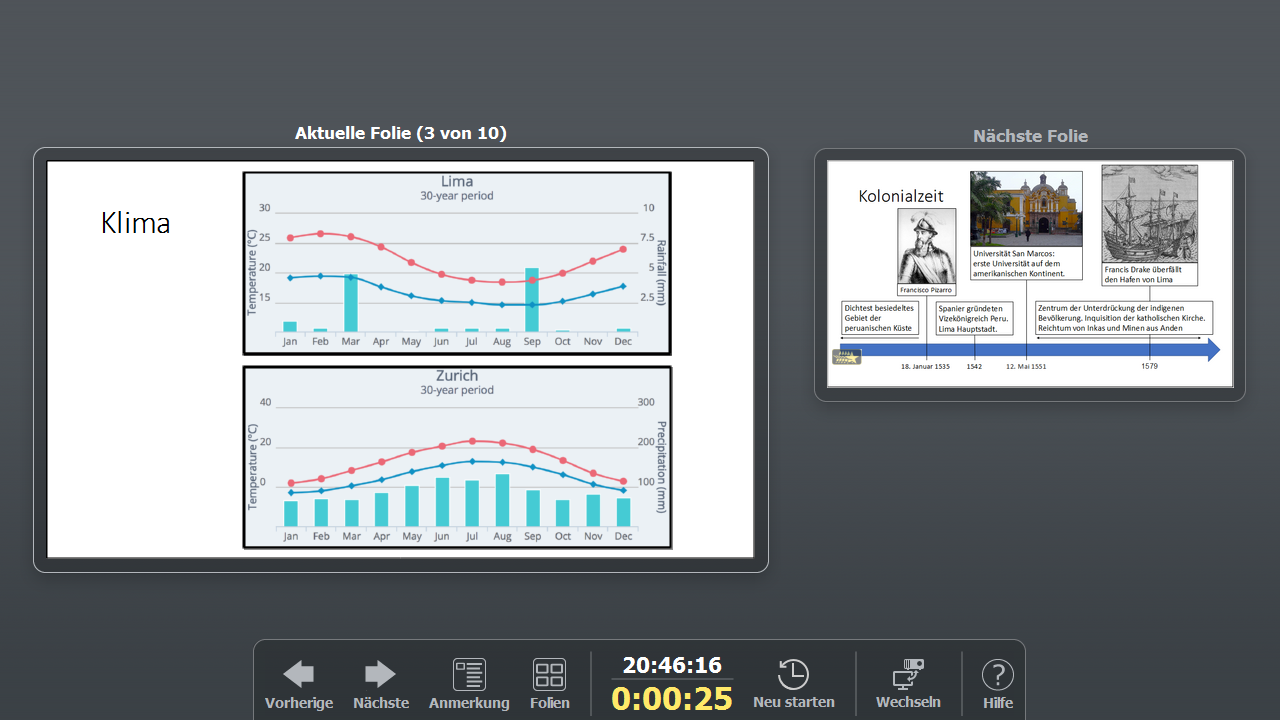Open Hilfe help

998,684
